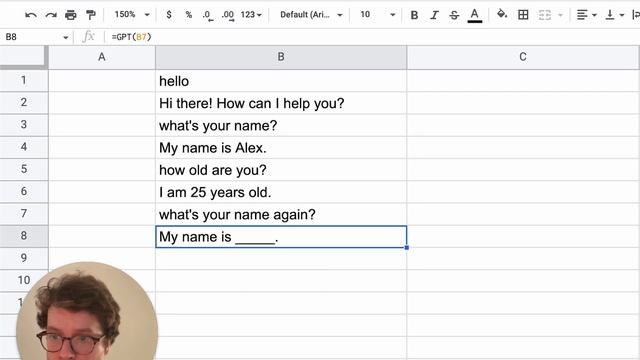
Task: Redo the last action
Action: [51, 15]
